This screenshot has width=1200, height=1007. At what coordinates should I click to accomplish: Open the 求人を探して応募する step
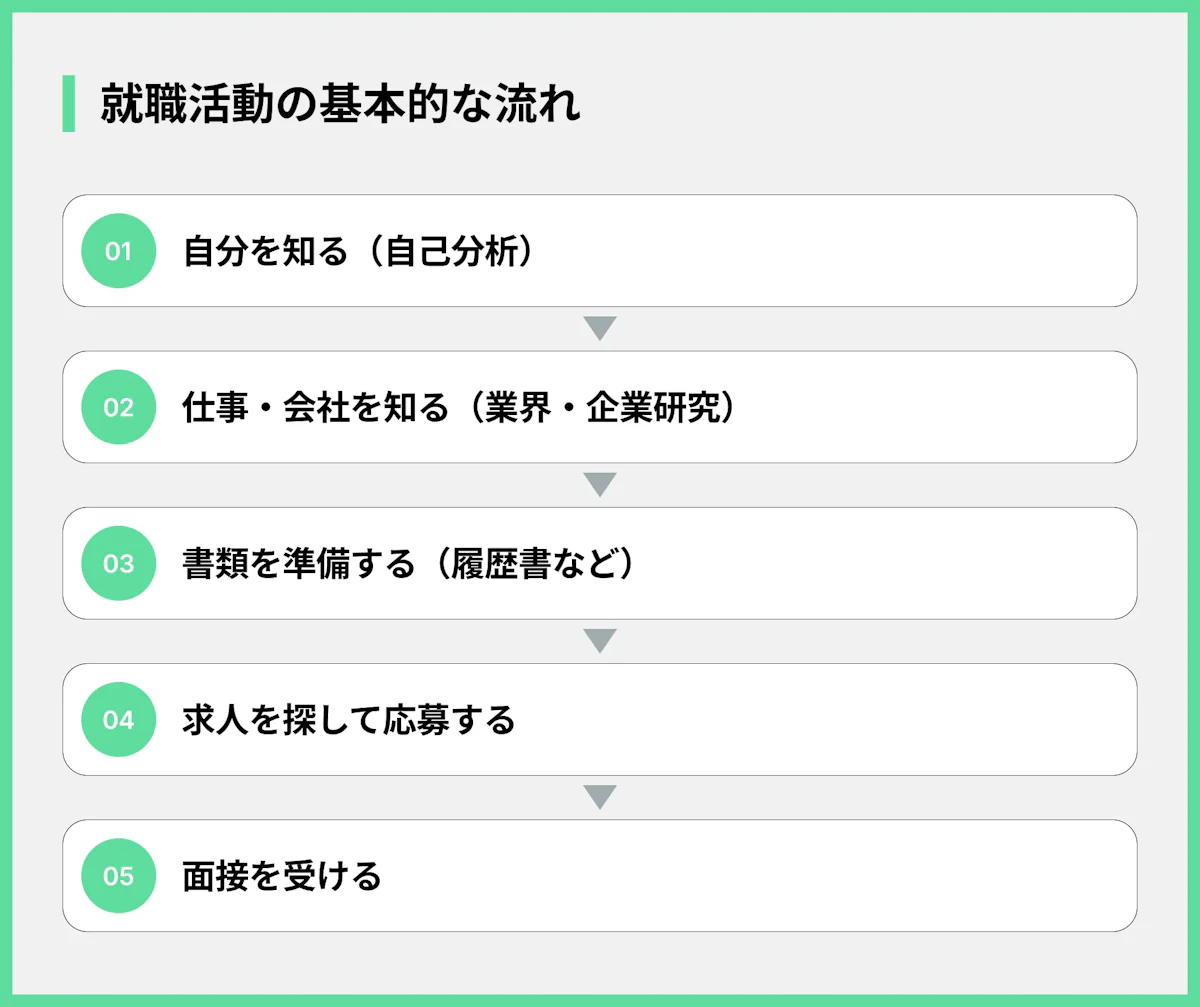click(x=349, y=719)
